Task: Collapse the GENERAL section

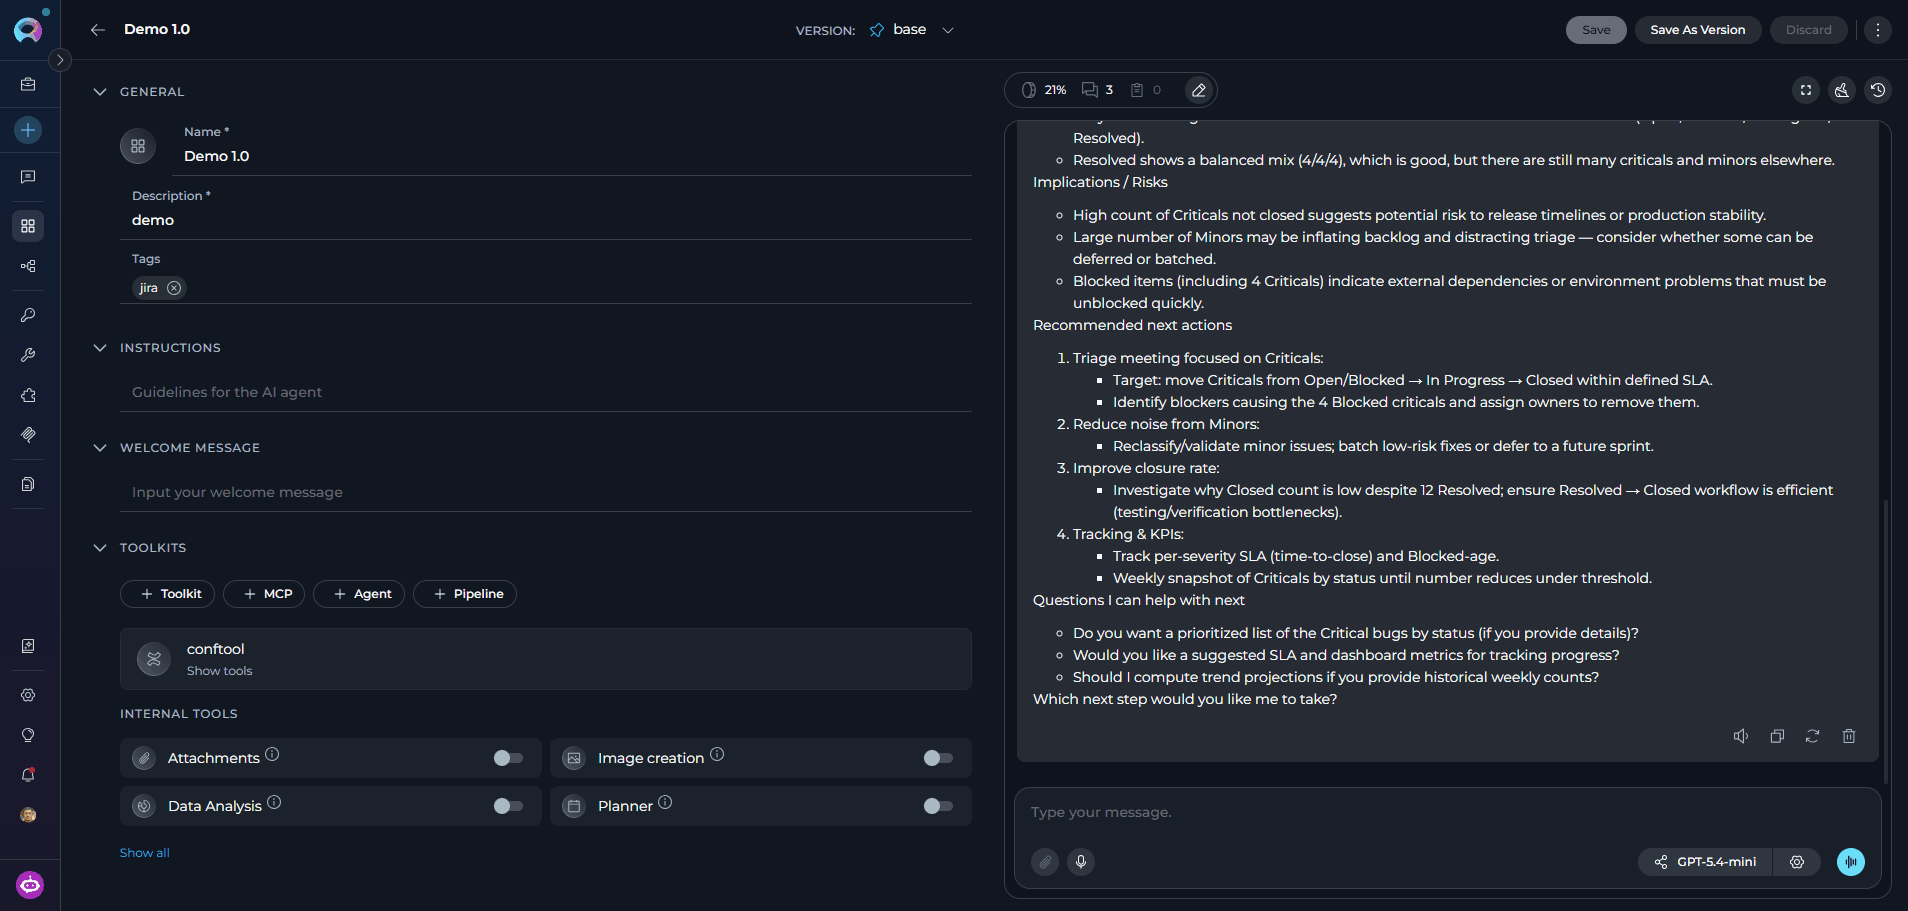Action: tap(100, 92)
